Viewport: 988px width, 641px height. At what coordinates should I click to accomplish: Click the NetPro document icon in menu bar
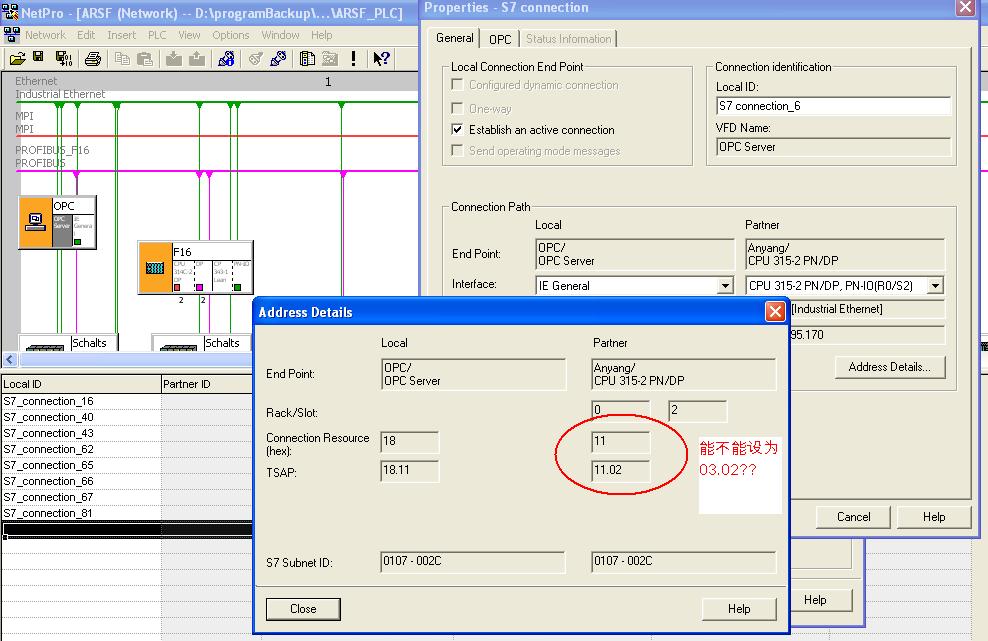(x=11, y=35)
